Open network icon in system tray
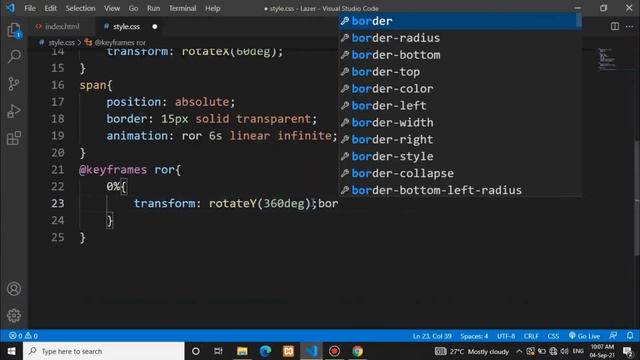 pos(553,351)
